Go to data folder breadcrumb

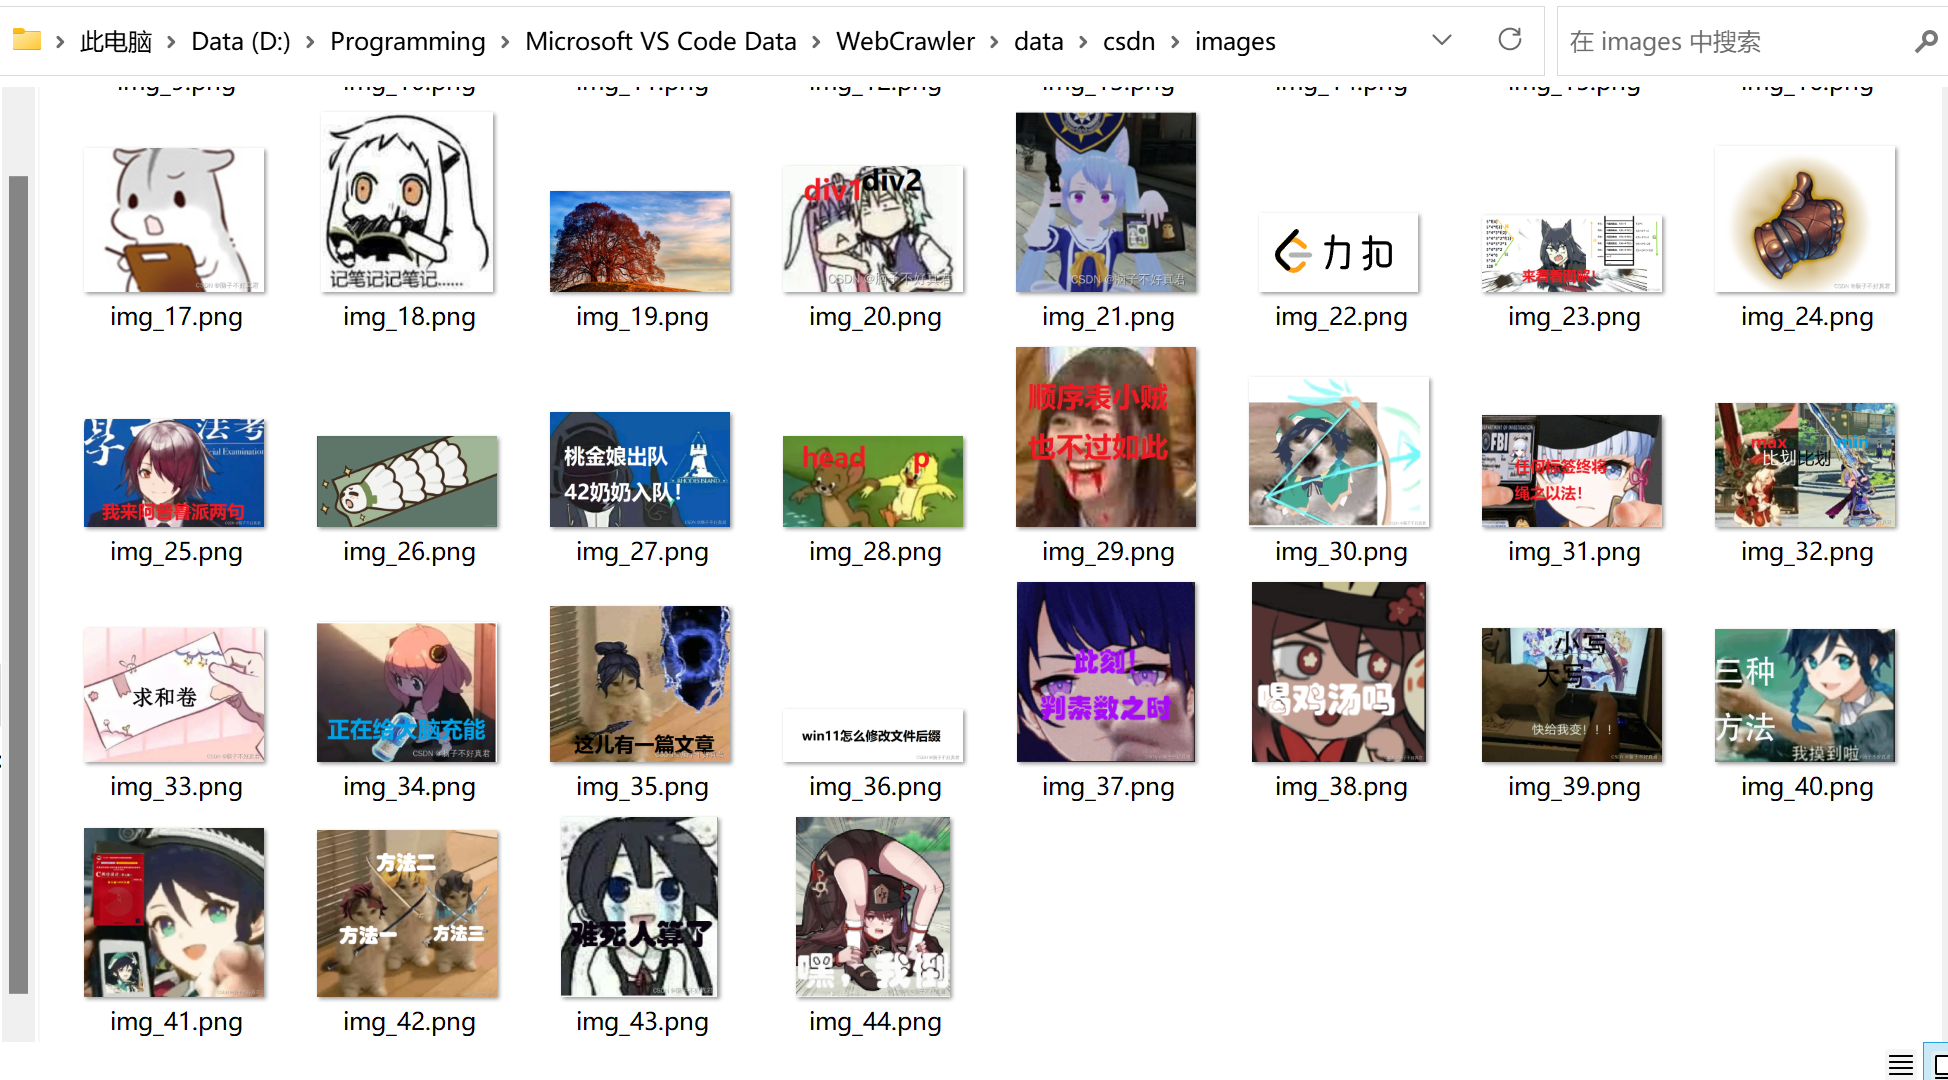pos(1038,41)
